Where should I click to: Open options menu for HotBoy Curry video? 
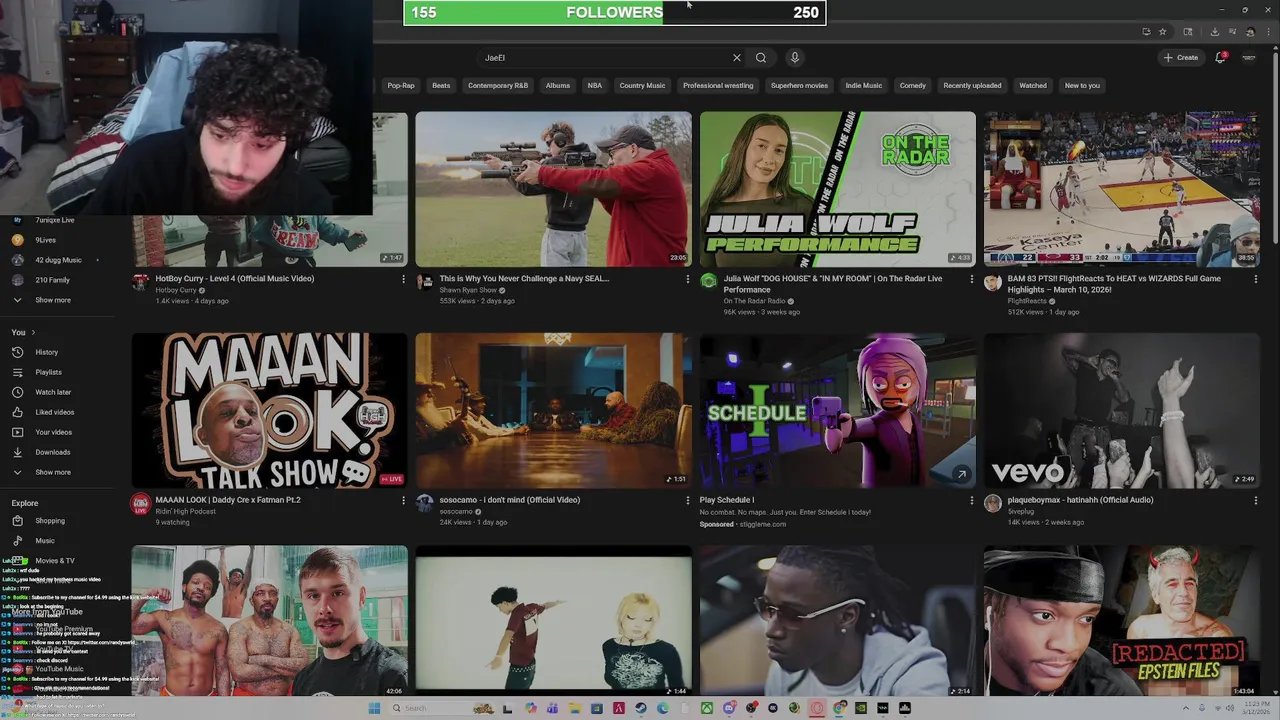coord(403,280)
